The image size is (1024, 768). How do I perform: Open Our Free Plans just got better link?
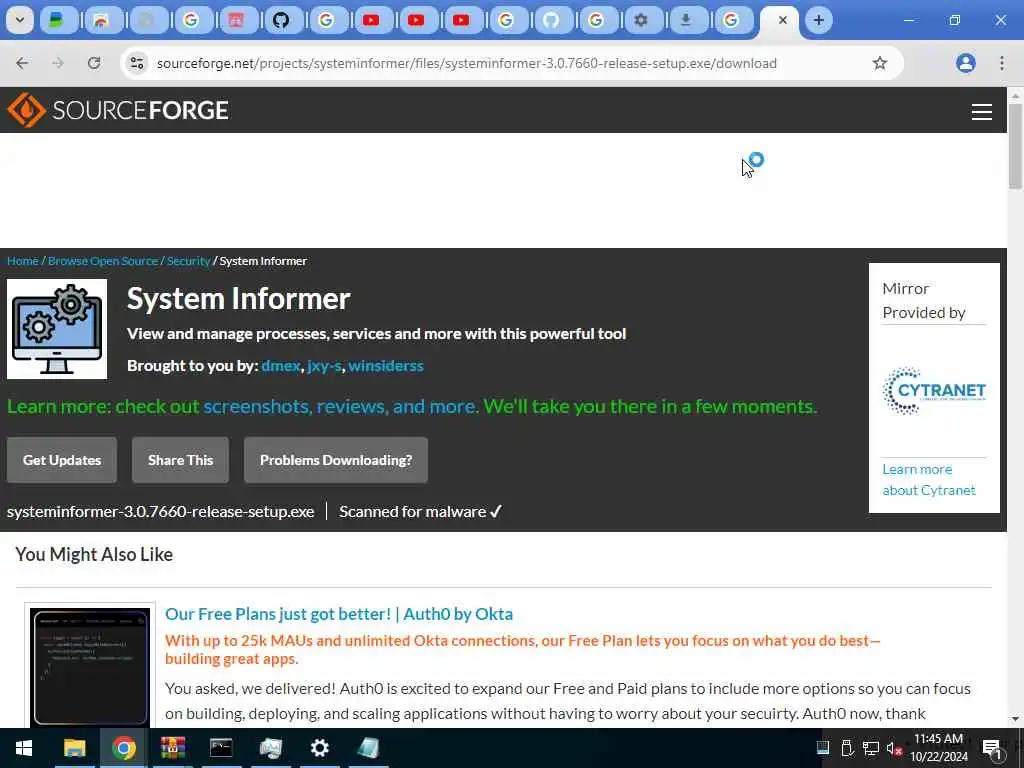[x=339, y=614]
